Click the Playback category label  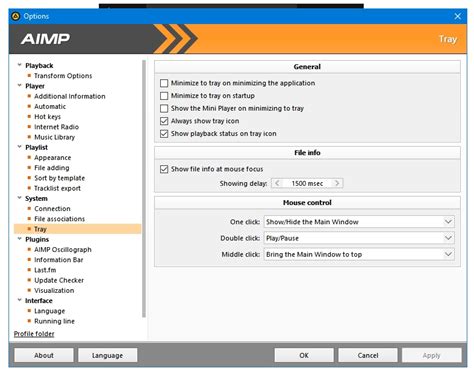click(39, 65)
